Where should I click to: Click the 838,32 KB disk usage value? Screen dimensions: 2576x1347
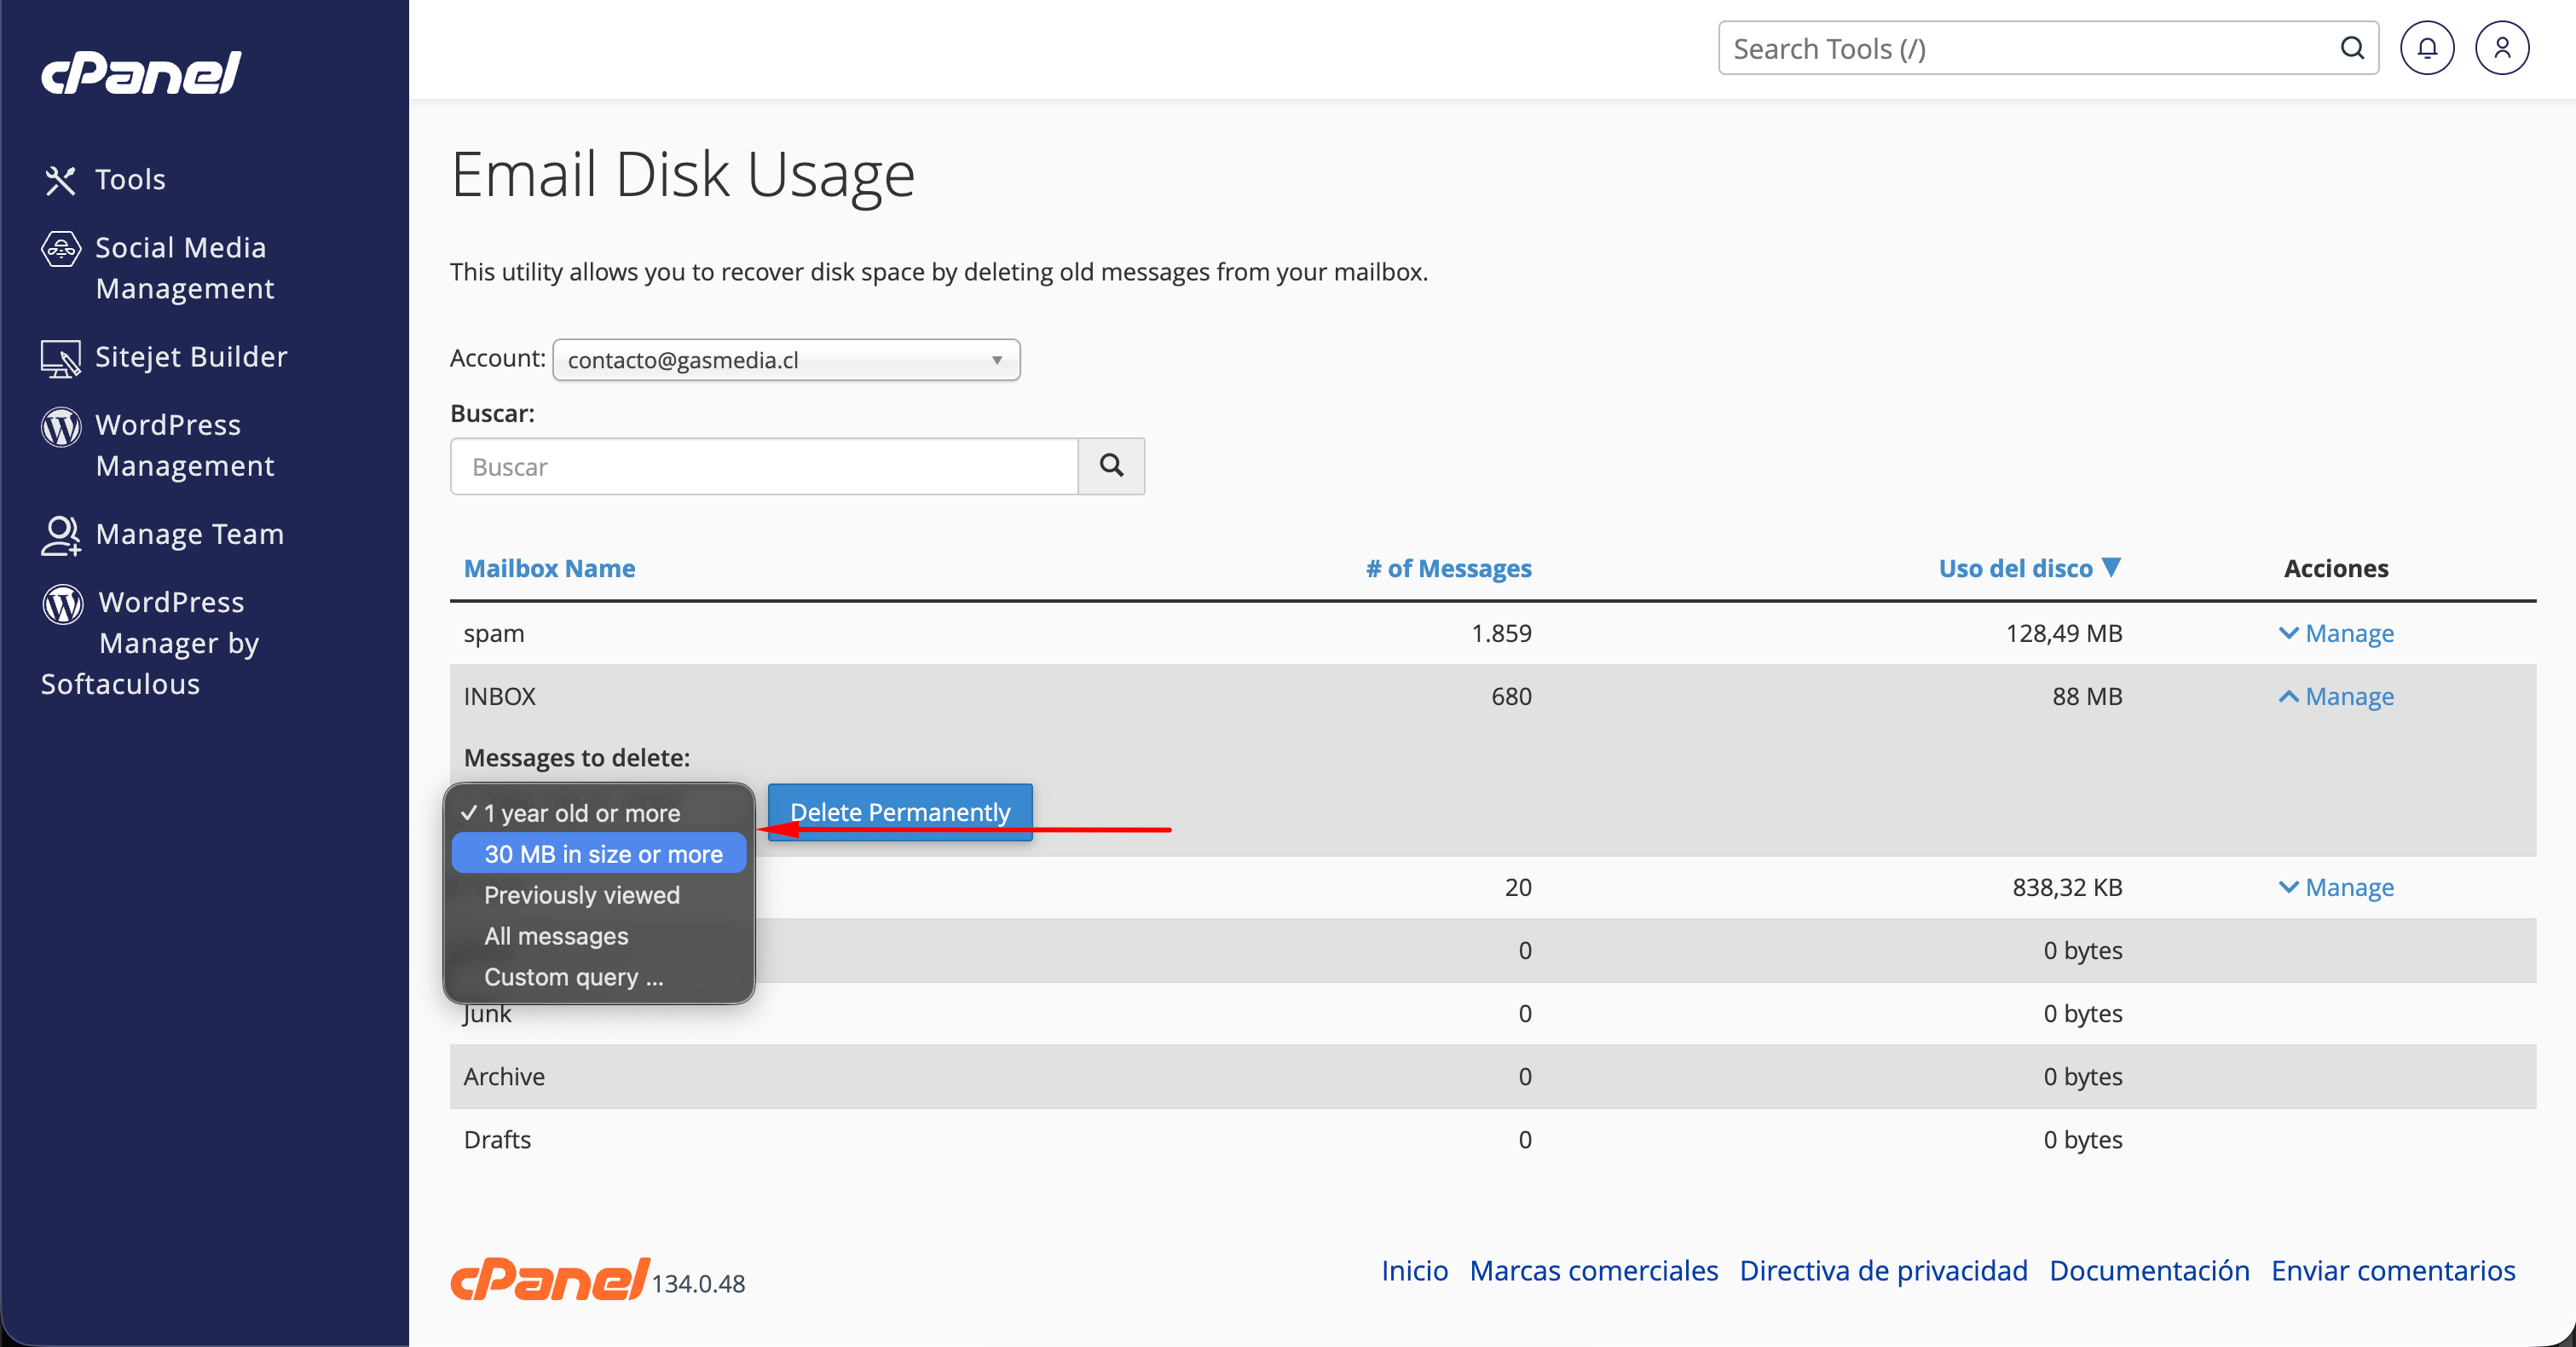point(2067,887)
